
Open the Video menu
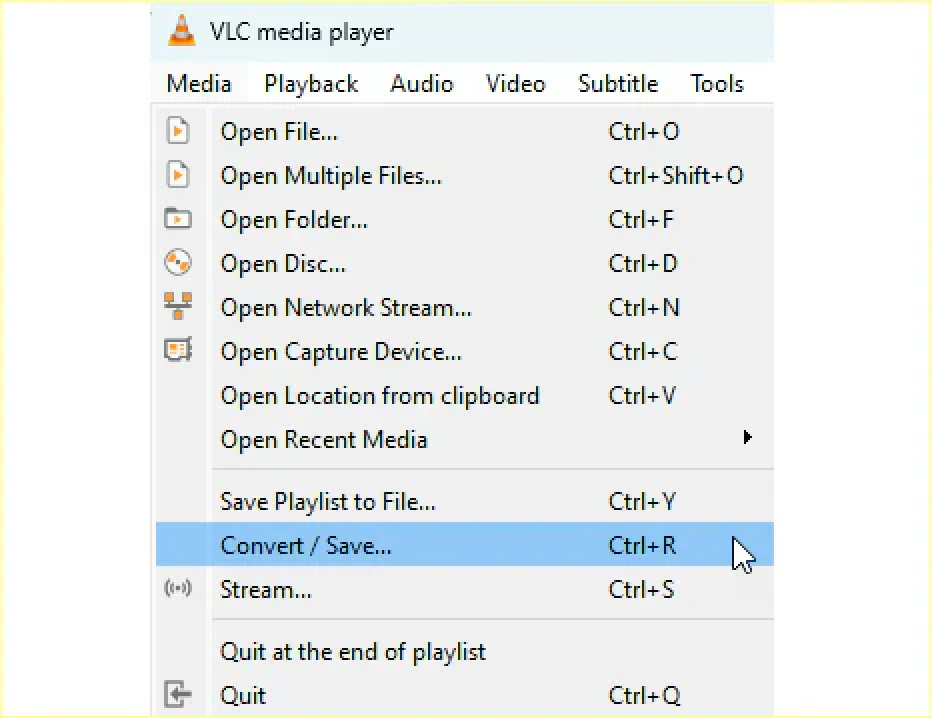pos(515,84)
